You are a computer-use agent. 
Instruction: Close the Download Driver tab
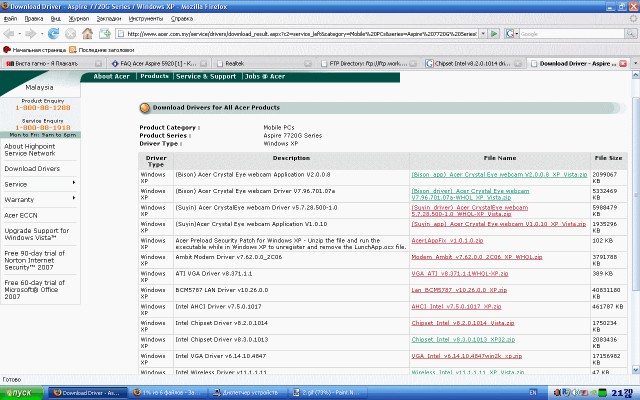coord(623,63)
